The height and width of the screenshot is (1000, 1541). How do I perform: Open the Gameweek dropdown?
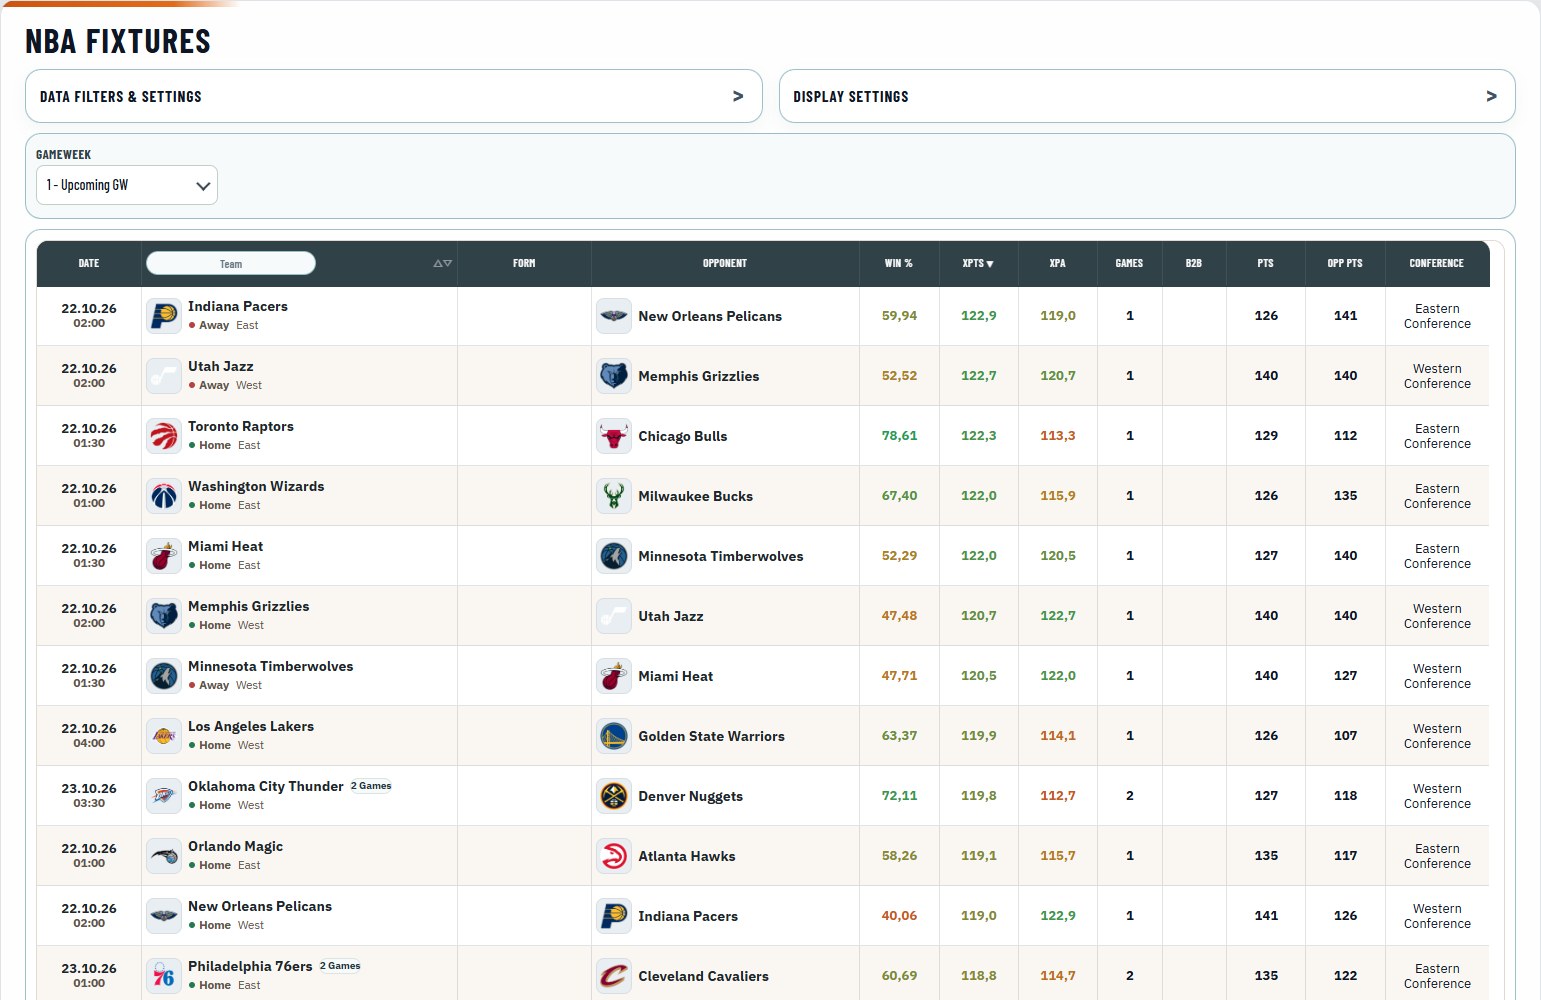click(127, 185)
